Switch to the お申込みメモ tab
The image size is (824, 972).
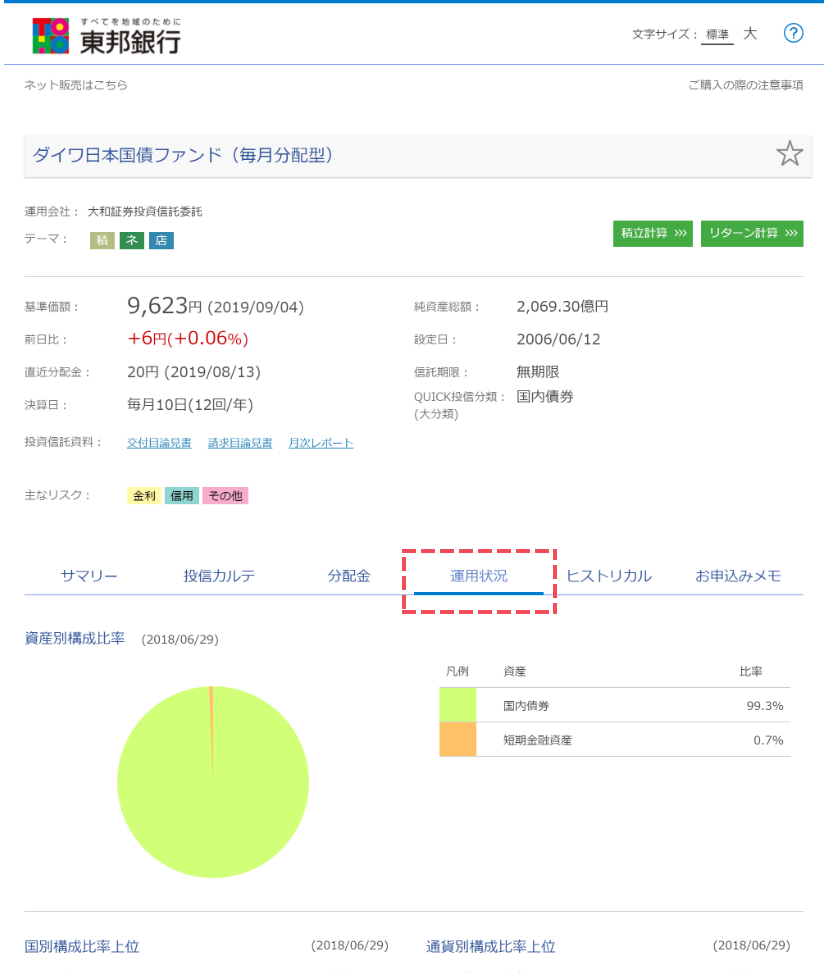738,576
